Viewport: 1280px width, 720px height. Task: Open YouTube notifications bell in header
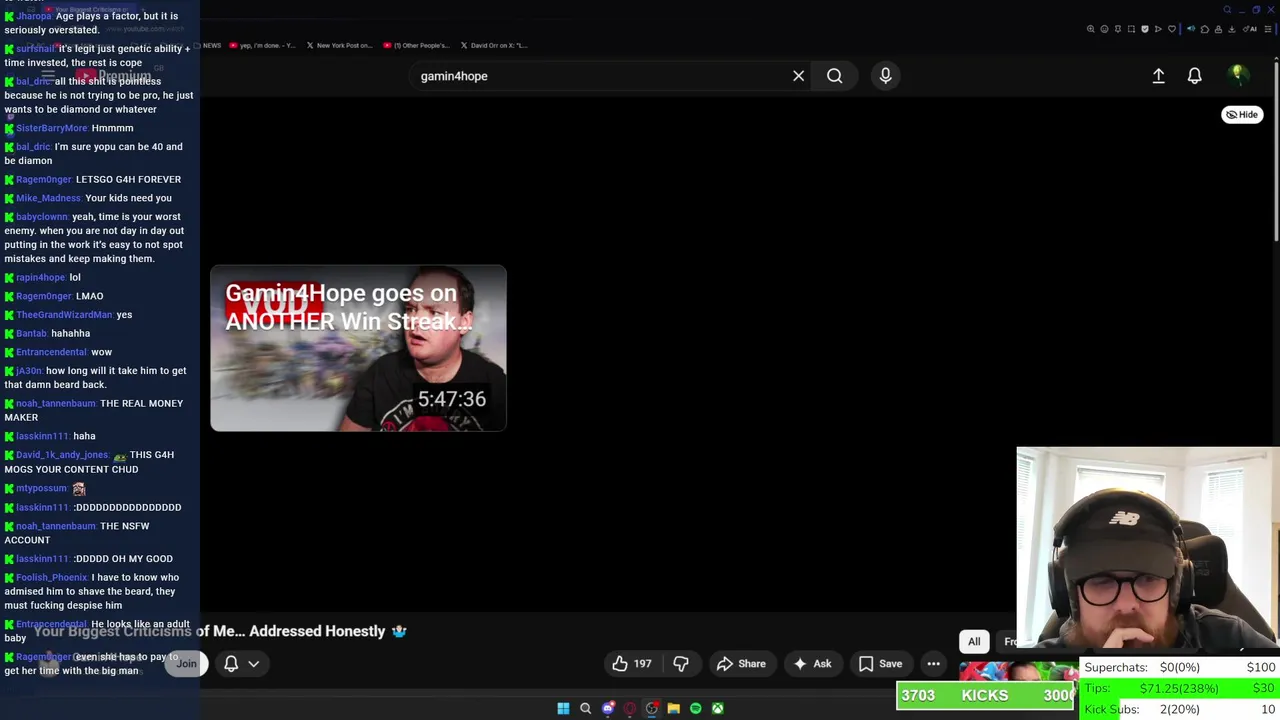[x=1194, y=76]
